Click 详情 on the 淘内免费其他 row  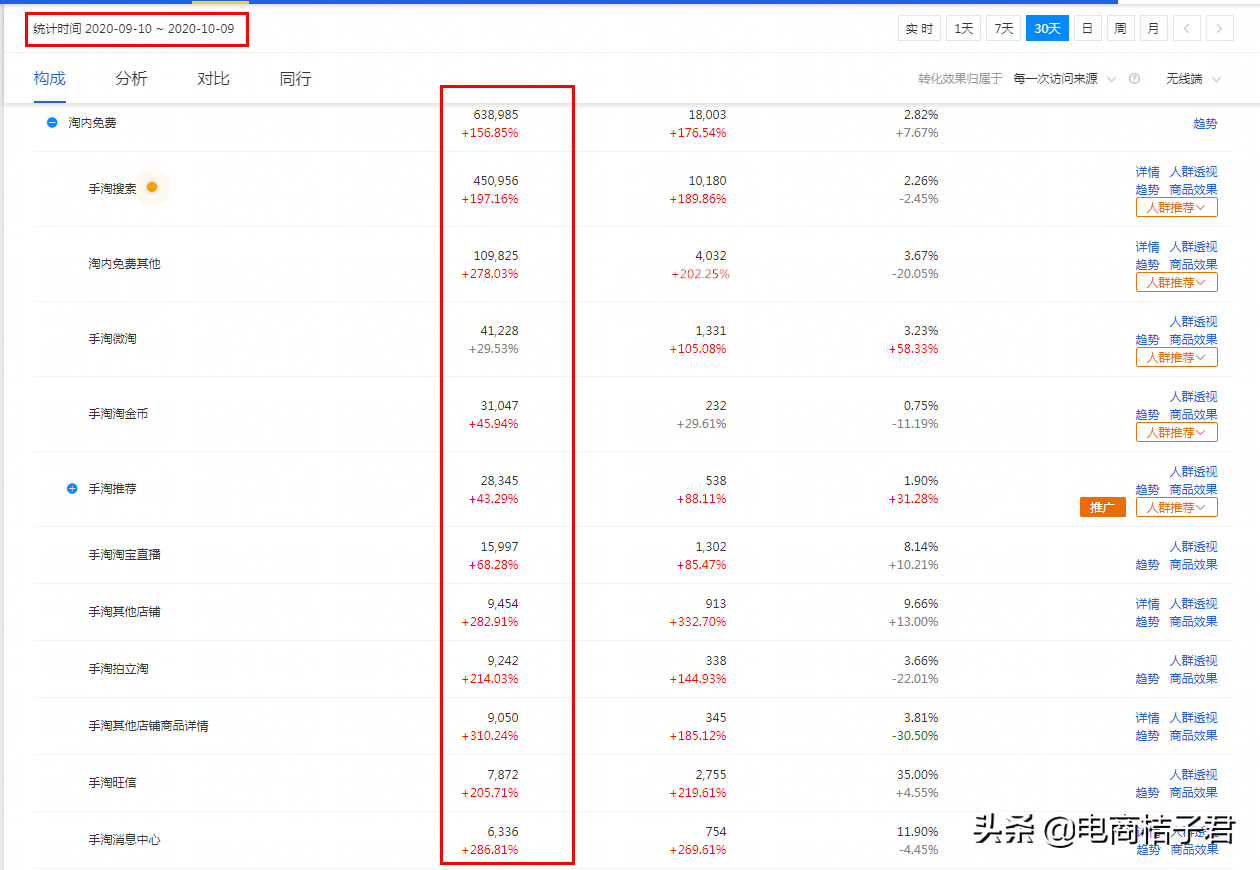(x=1147, y=246)
